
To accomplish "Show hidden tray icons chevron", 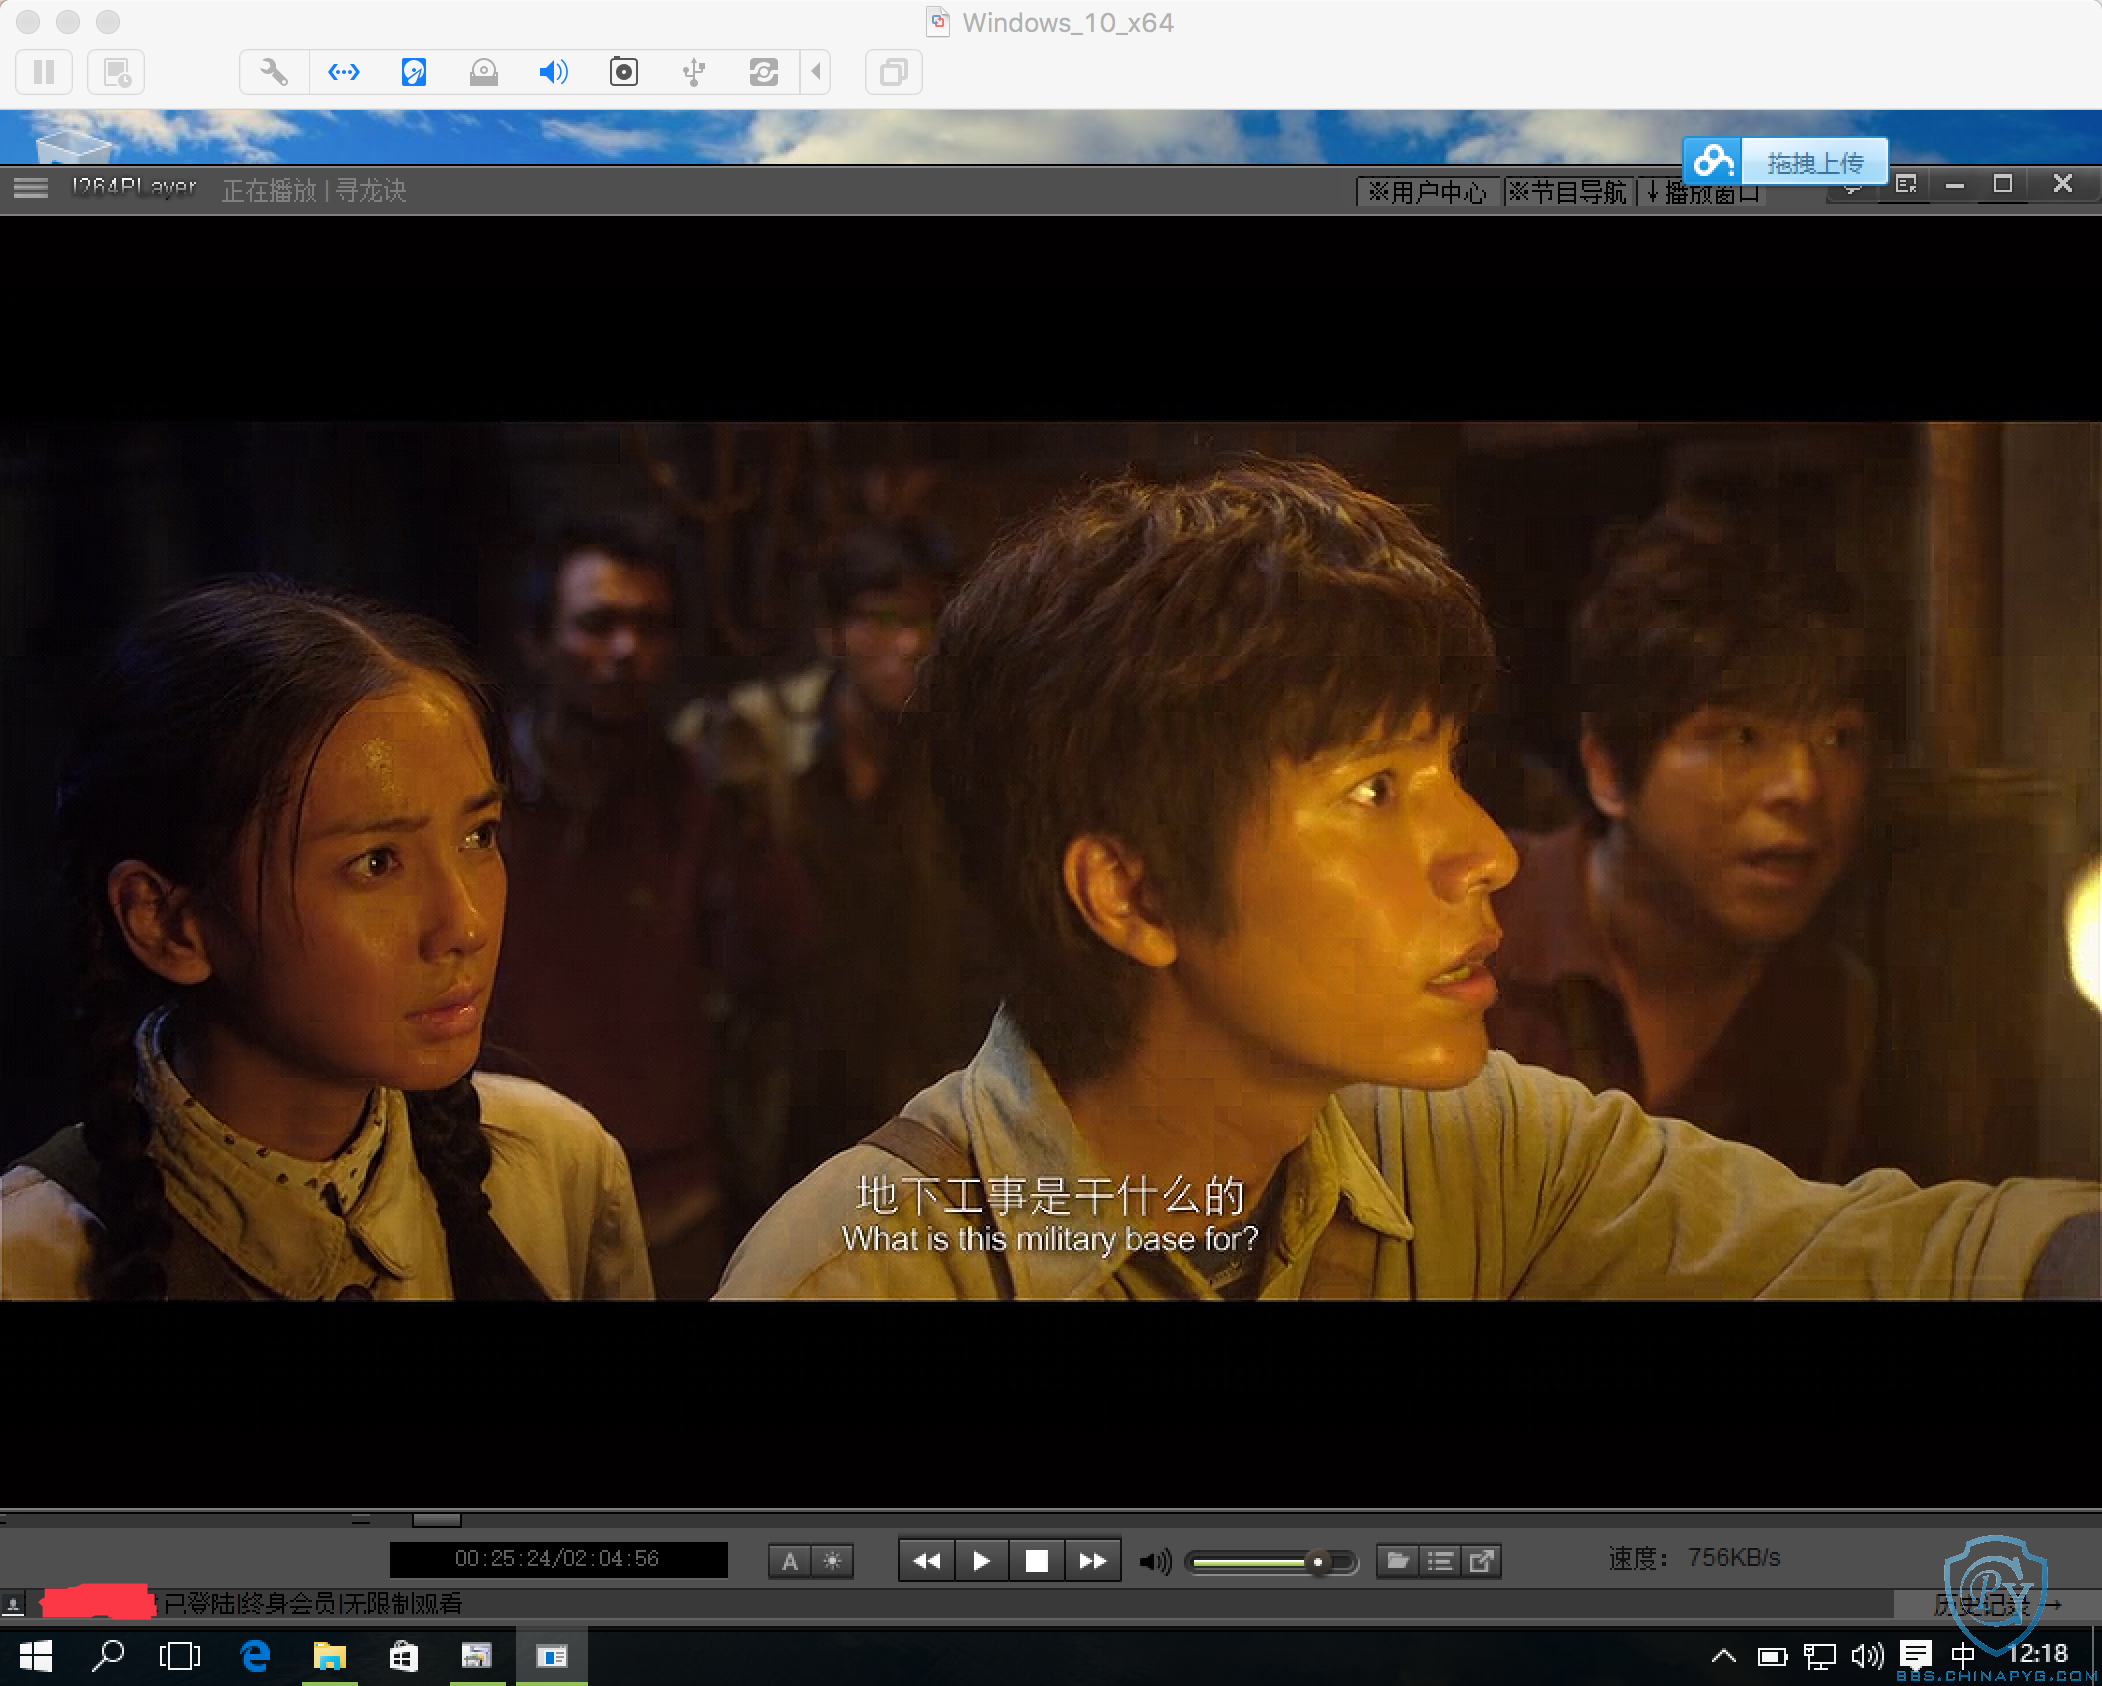I will 1723,1656.
